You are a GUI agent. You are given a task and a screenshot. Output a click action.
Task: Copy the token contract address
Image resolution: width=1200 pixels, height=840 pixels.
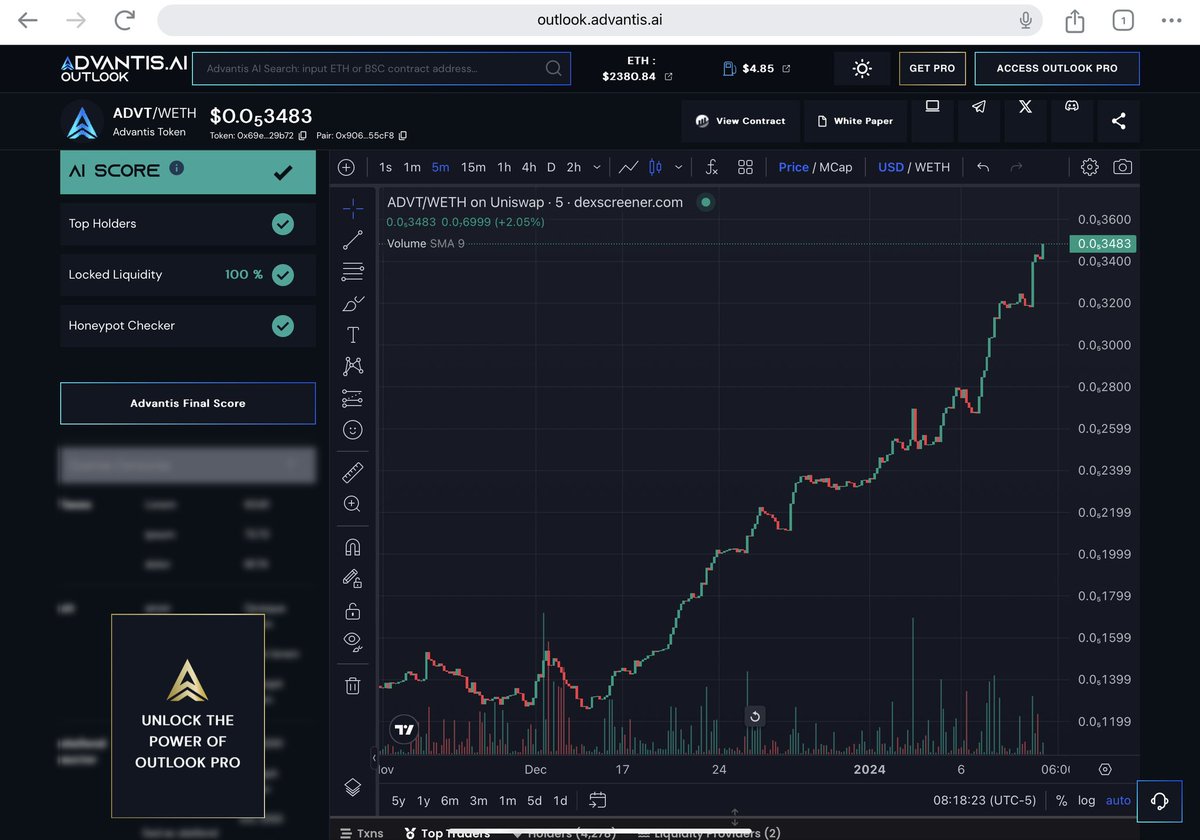pyautogui.click(x=302, y=135)
